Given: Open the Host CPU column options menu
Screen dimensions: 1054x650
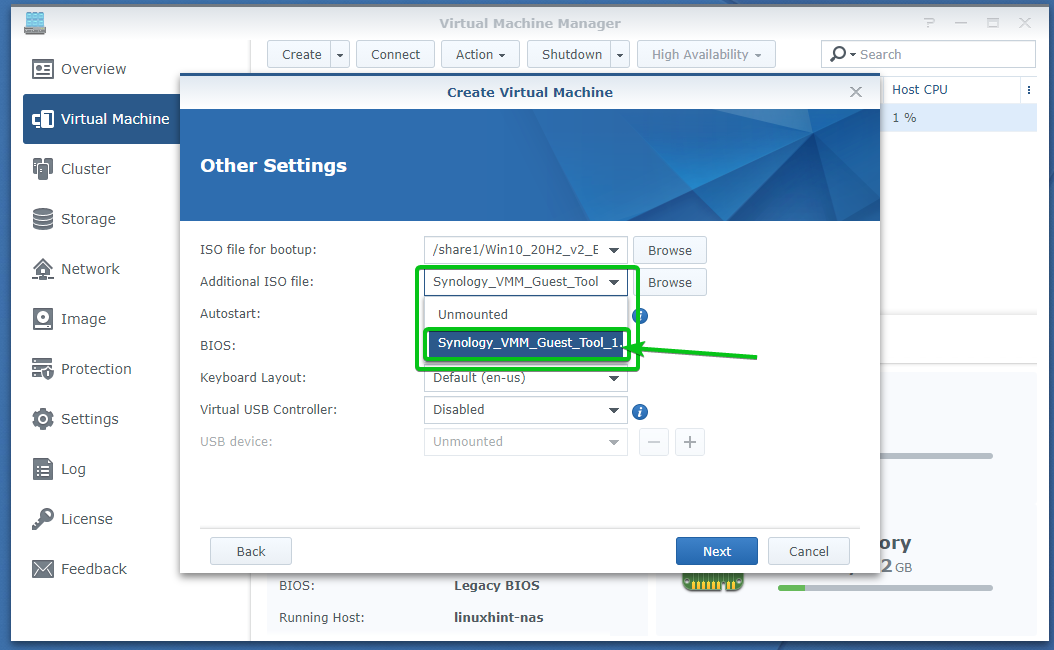Looking at the screenshot, I should pos(1028,90).
